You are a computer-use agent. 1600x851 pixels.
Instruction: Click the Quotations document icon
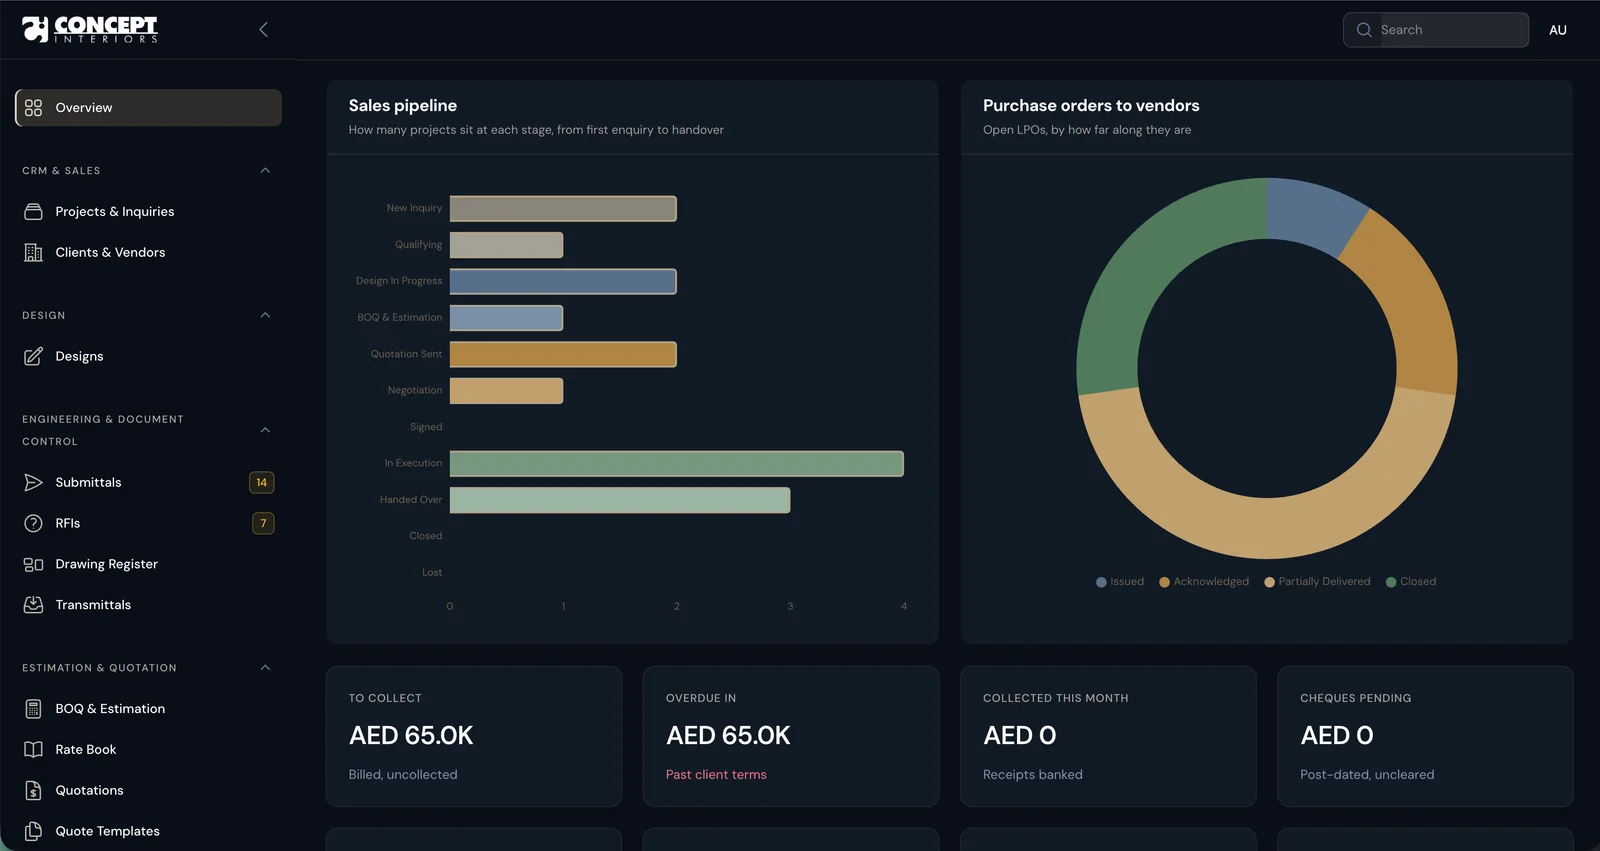33,791
